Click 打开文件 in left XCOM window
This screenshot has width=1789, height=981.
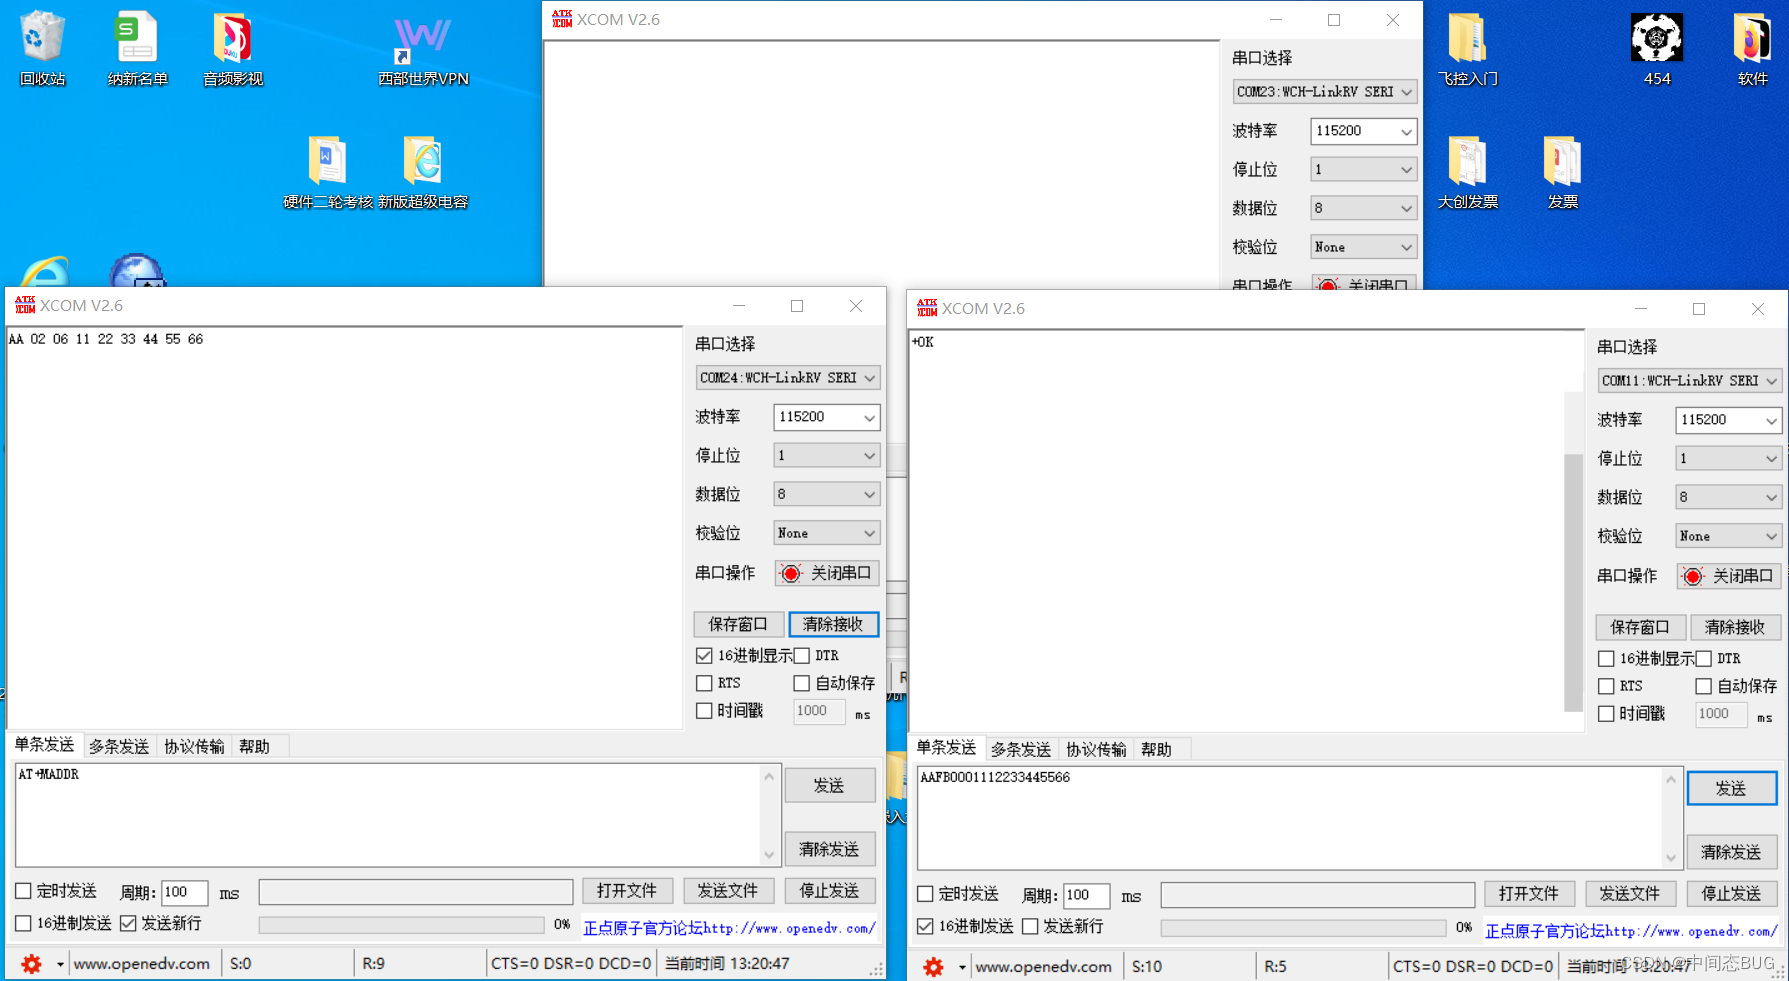[x=627, y=891]
